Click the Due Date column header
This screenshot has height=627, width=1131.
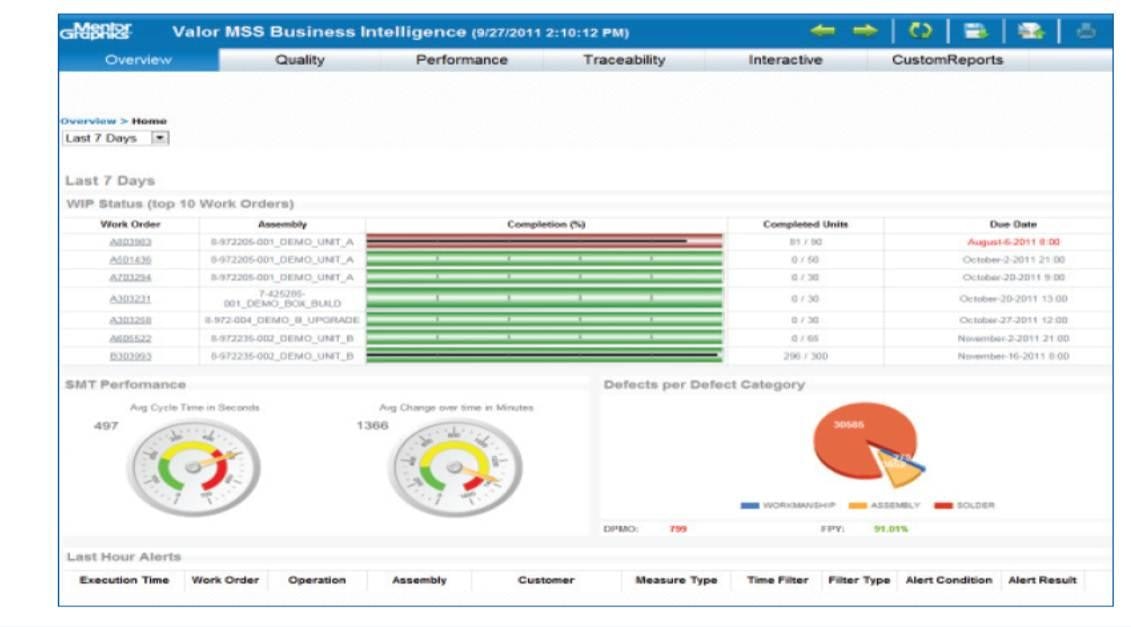click(x=1013, y=224)
